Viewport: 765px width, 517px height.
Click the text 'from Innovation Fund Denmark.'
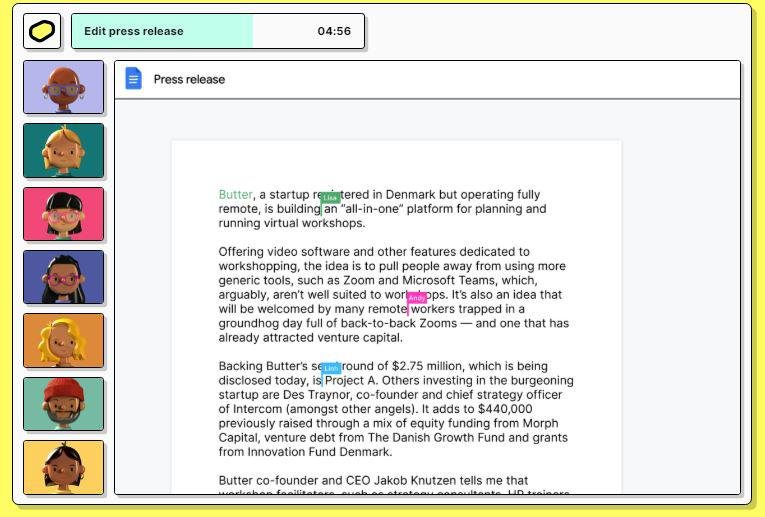coord(305,452)
